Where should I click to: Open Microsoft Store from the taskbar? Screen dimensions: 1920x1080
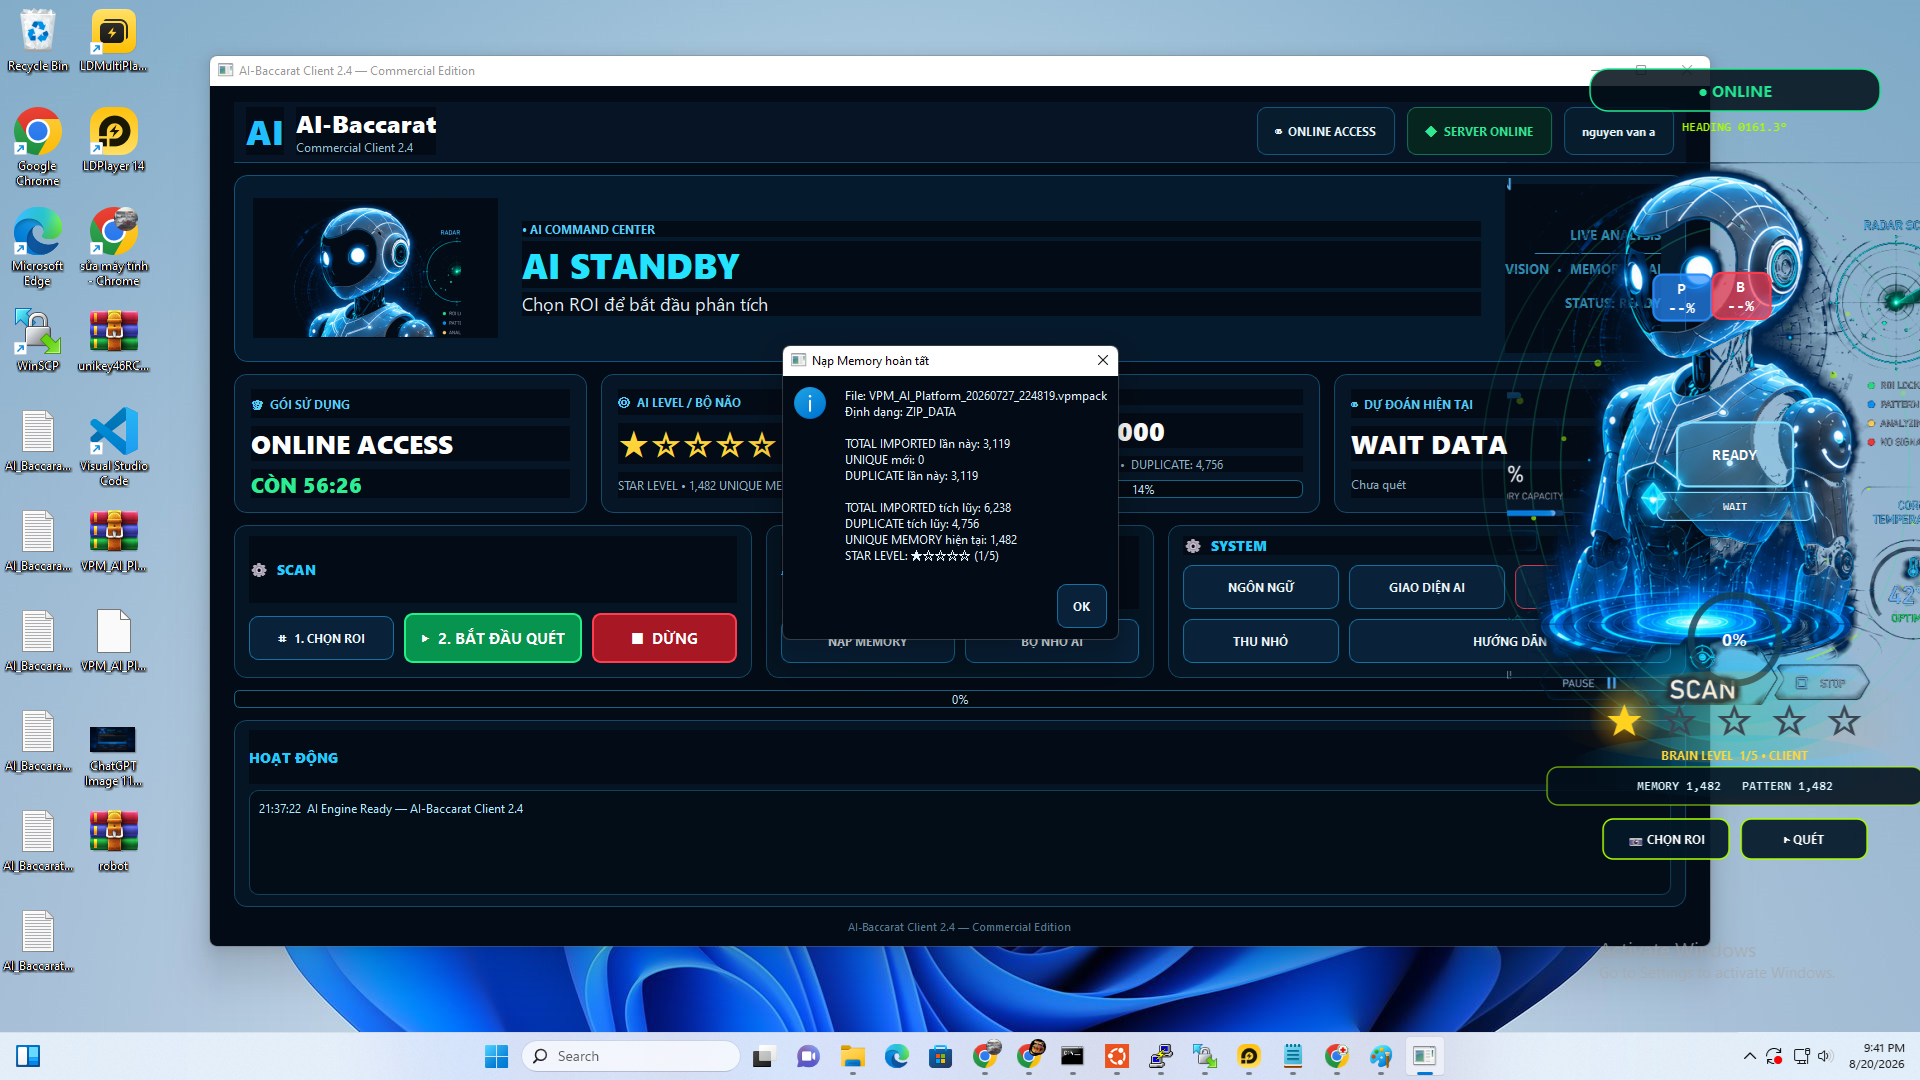[941, 1056]
